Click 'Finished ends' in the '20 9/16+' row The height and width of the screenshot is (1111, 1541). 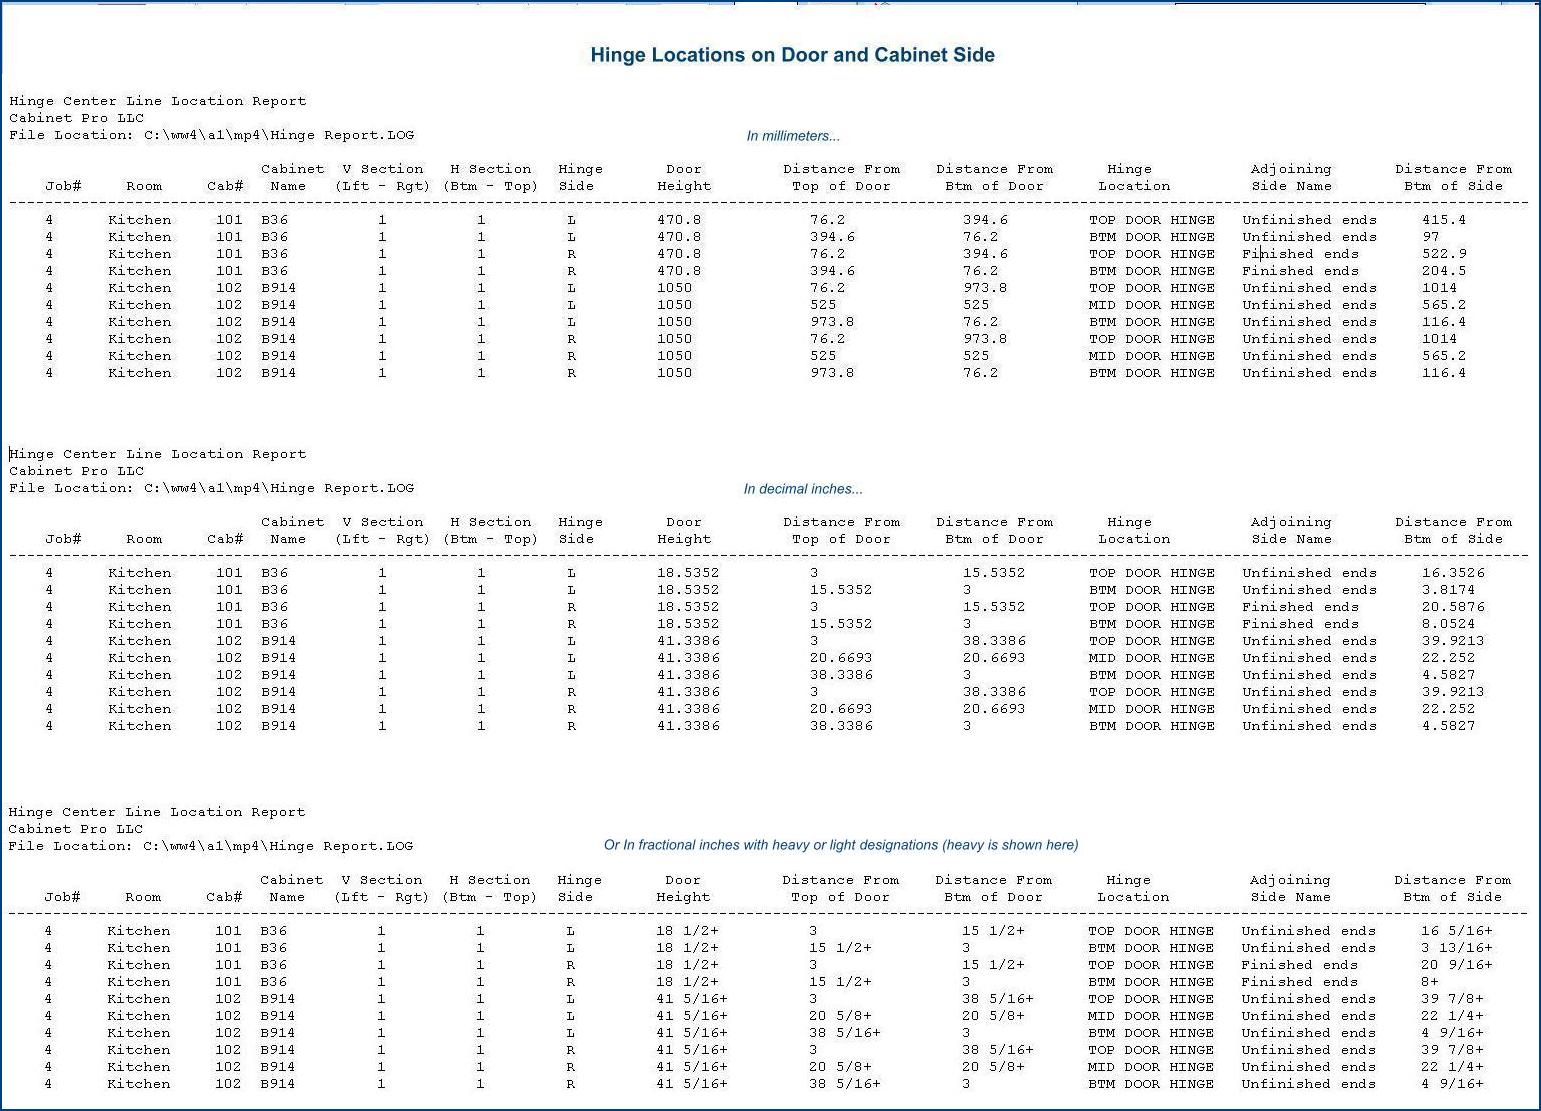pos(1299,965)
